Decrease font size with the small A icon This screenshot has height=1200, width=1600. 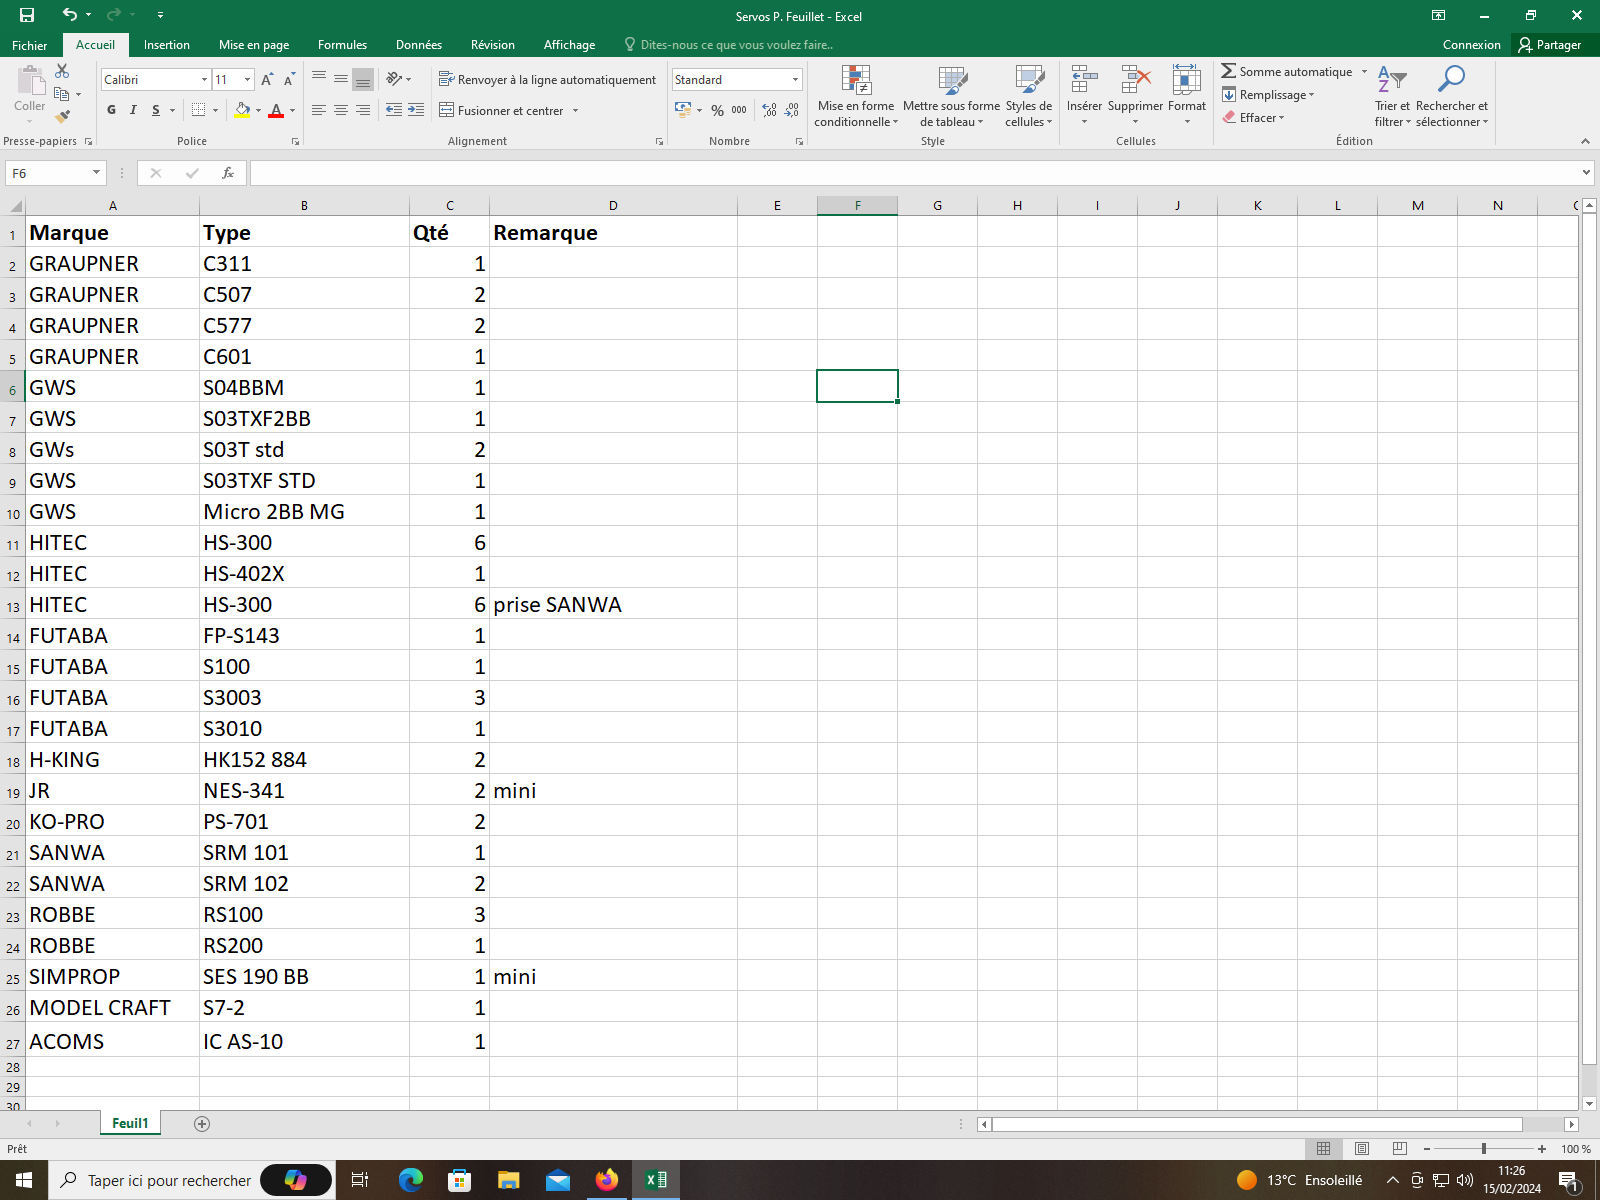click(x=289, y=79)
